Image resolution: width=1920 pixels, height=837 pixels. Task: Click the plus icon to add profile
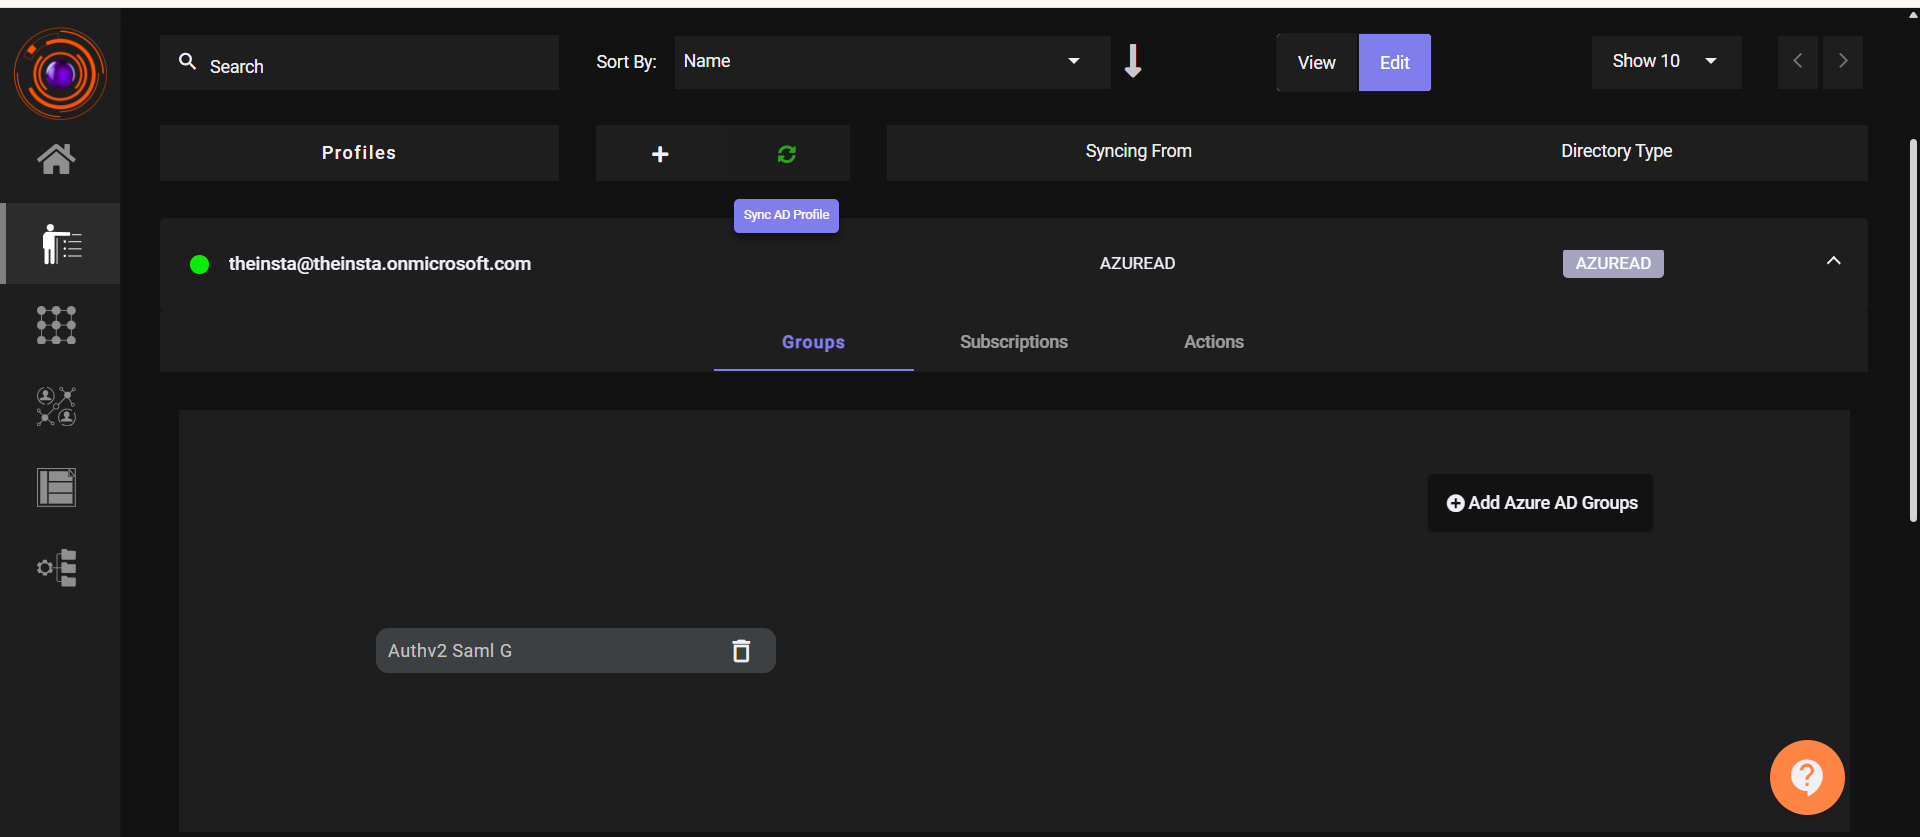click(660, 154)
